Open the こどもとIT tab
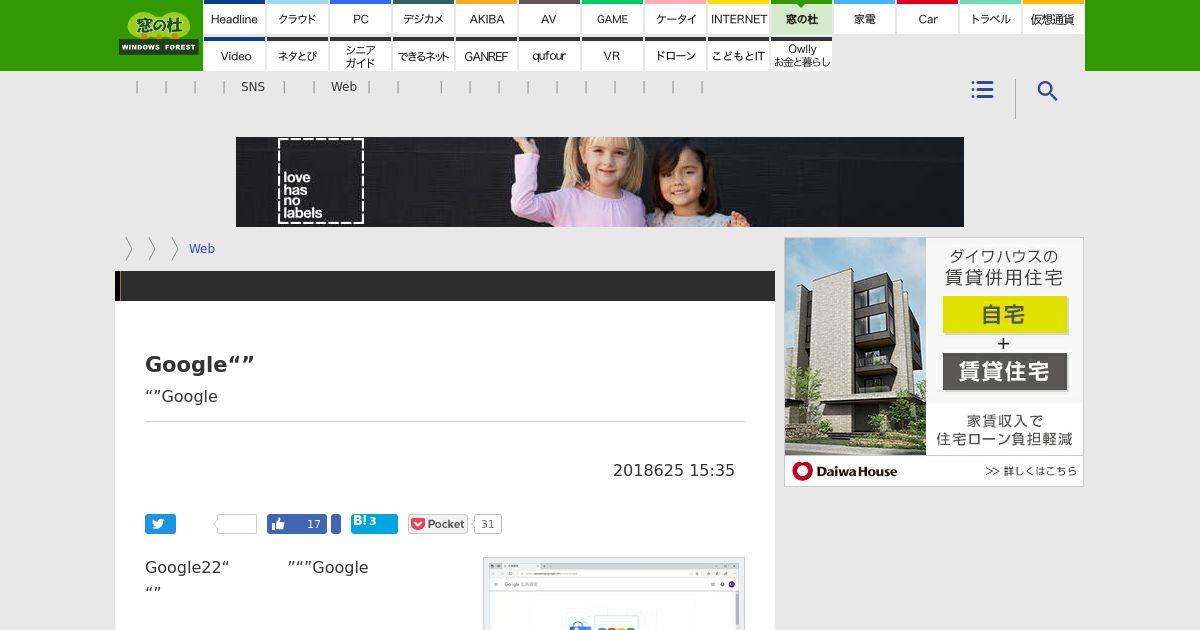1200x630 pixels. (x=738, y=55)
